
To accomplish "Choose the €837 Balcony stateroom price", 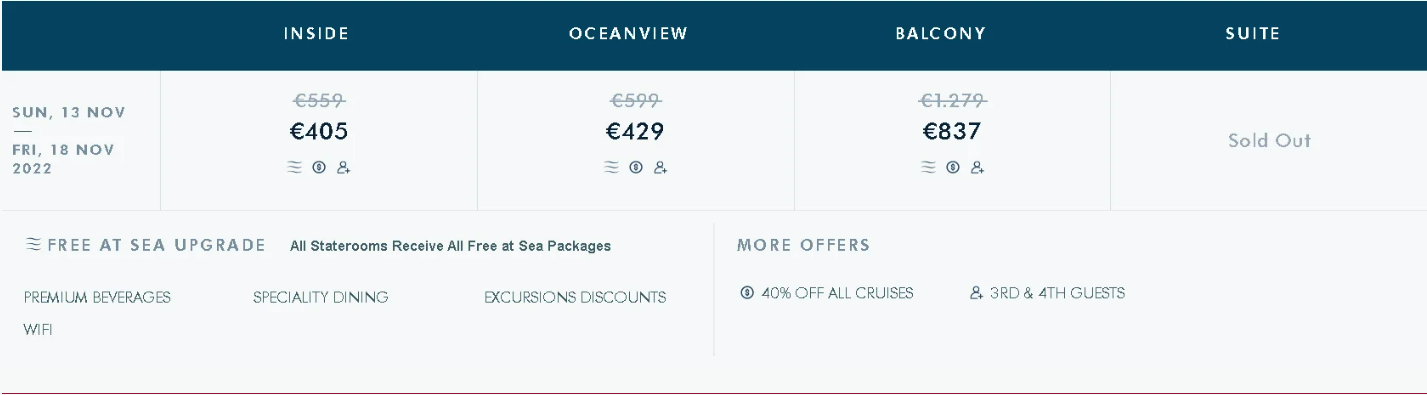I will click(952, 131).
